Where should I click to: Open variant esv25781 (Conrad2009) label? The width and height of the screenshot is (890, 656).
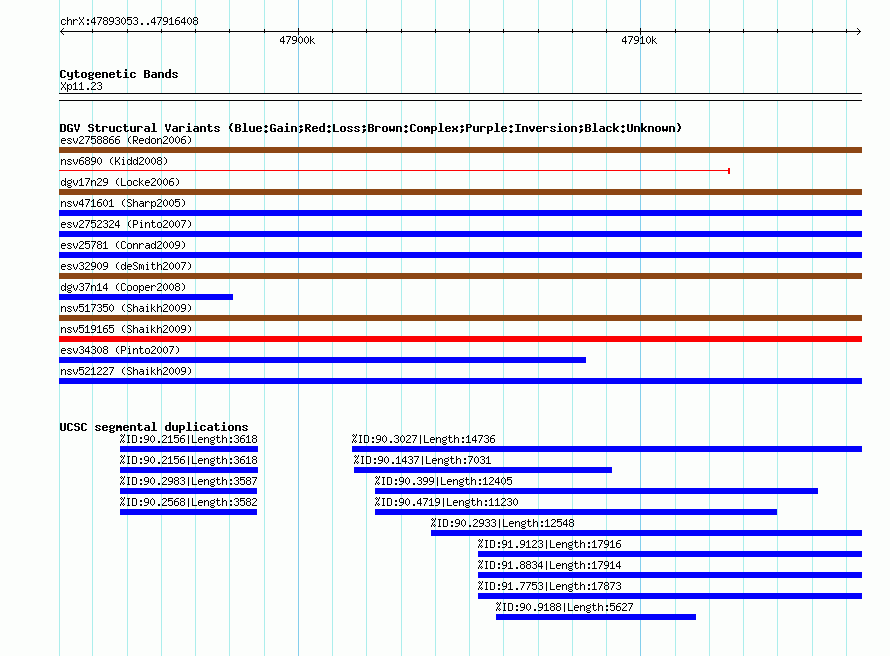click(x=123, y=245)
